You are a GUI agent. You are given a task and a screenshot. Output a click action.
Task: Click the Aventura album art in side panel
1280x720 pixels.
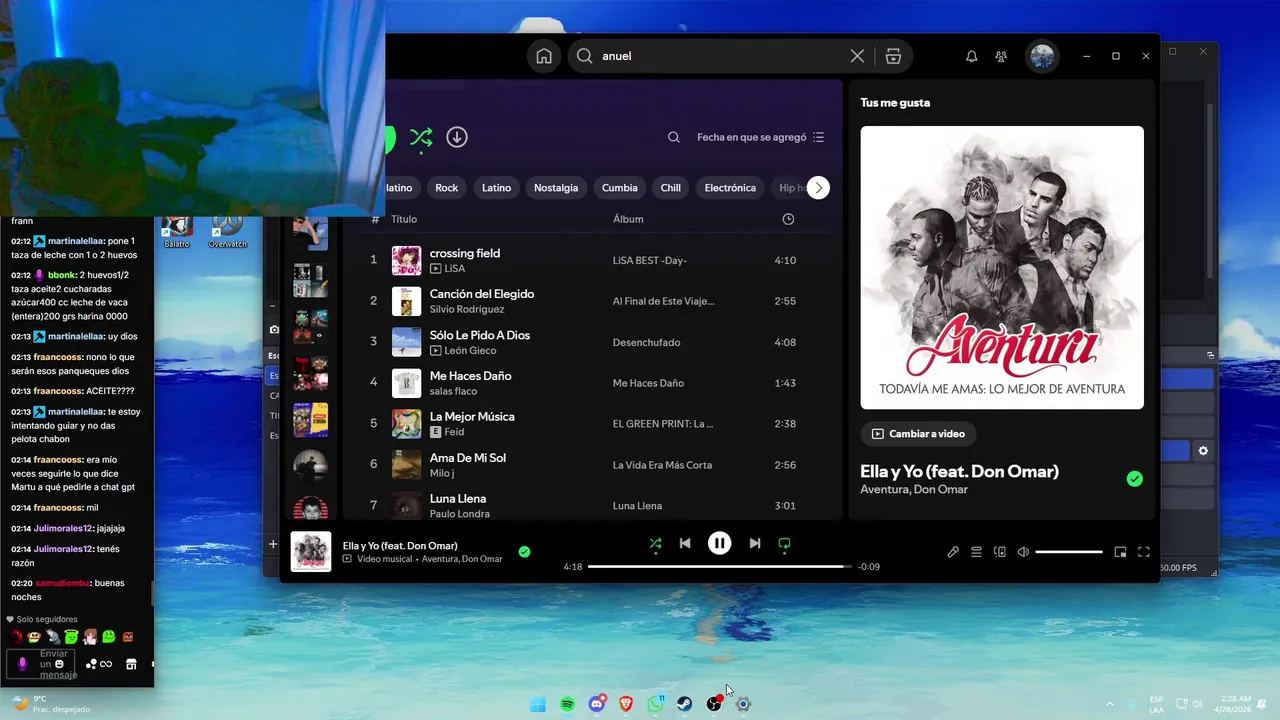click(x=1002, y=267)
